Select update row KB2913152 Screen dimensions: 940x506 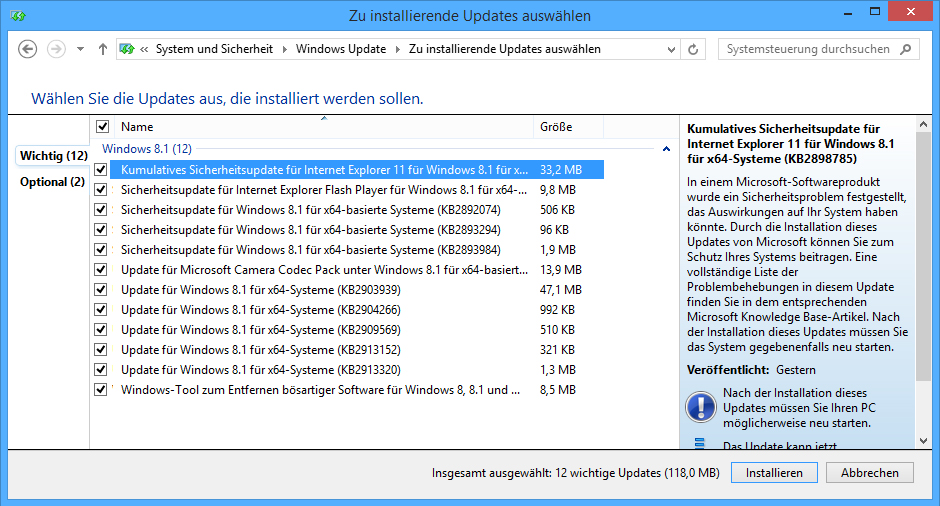357,350
